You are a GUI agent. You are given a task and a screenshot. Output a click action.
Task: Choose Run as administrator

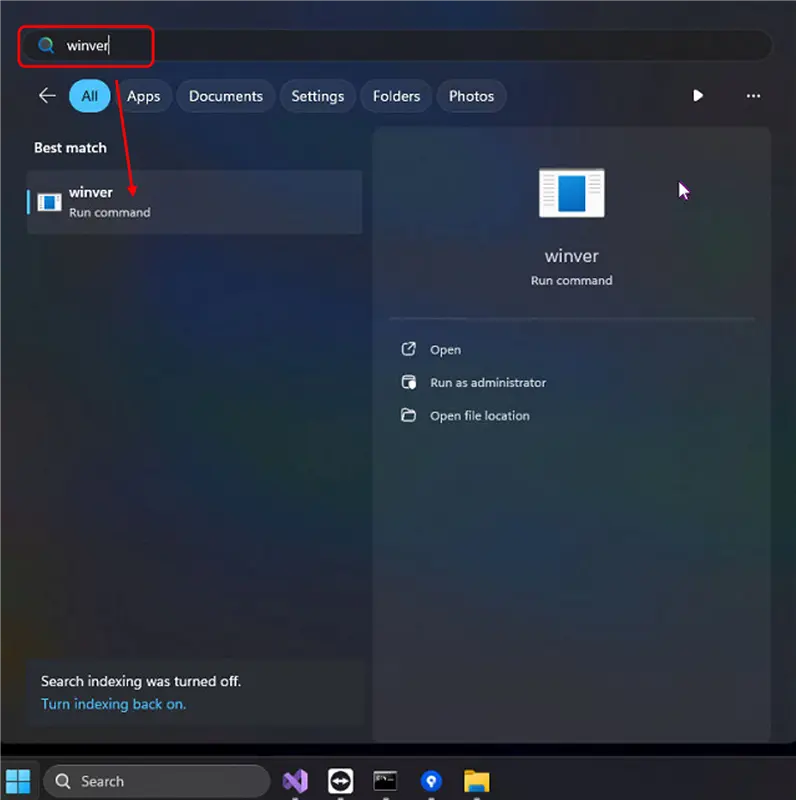(488, 383)
